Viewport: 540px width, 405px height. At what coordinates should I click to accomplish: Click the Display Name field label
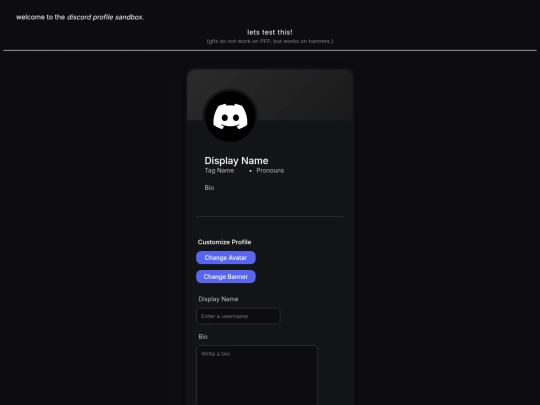pyautogui.click(x=218, y=299)
